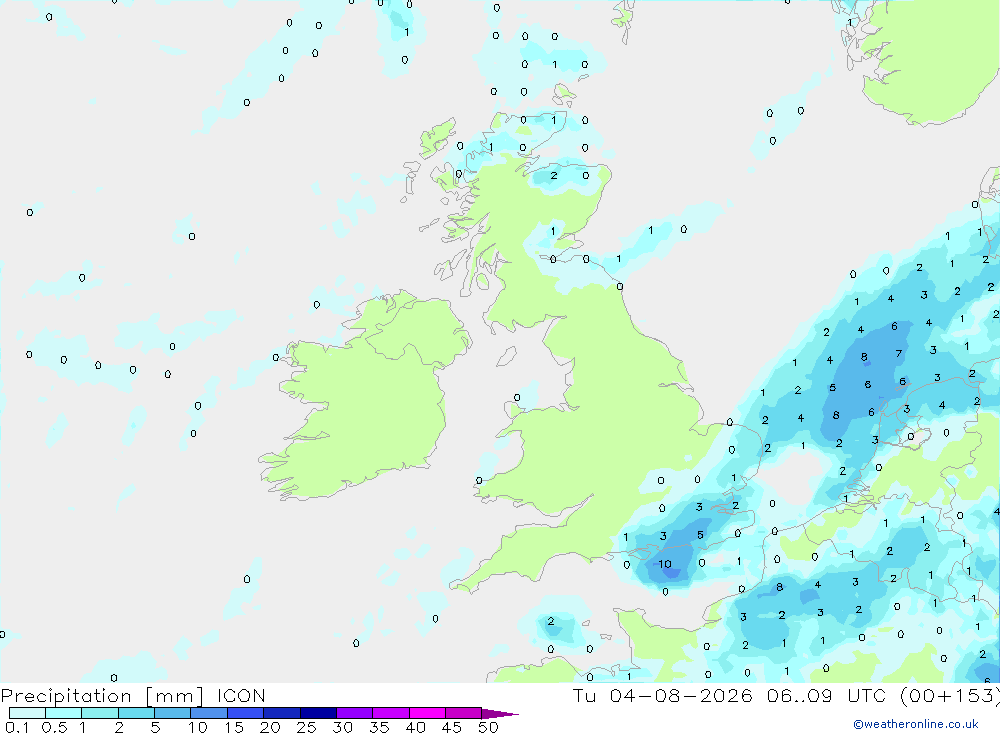Click the purple arrow tip above 50 mm
Image resolution: width=1000 pixels, height=733 pixels.
point(499,714)
